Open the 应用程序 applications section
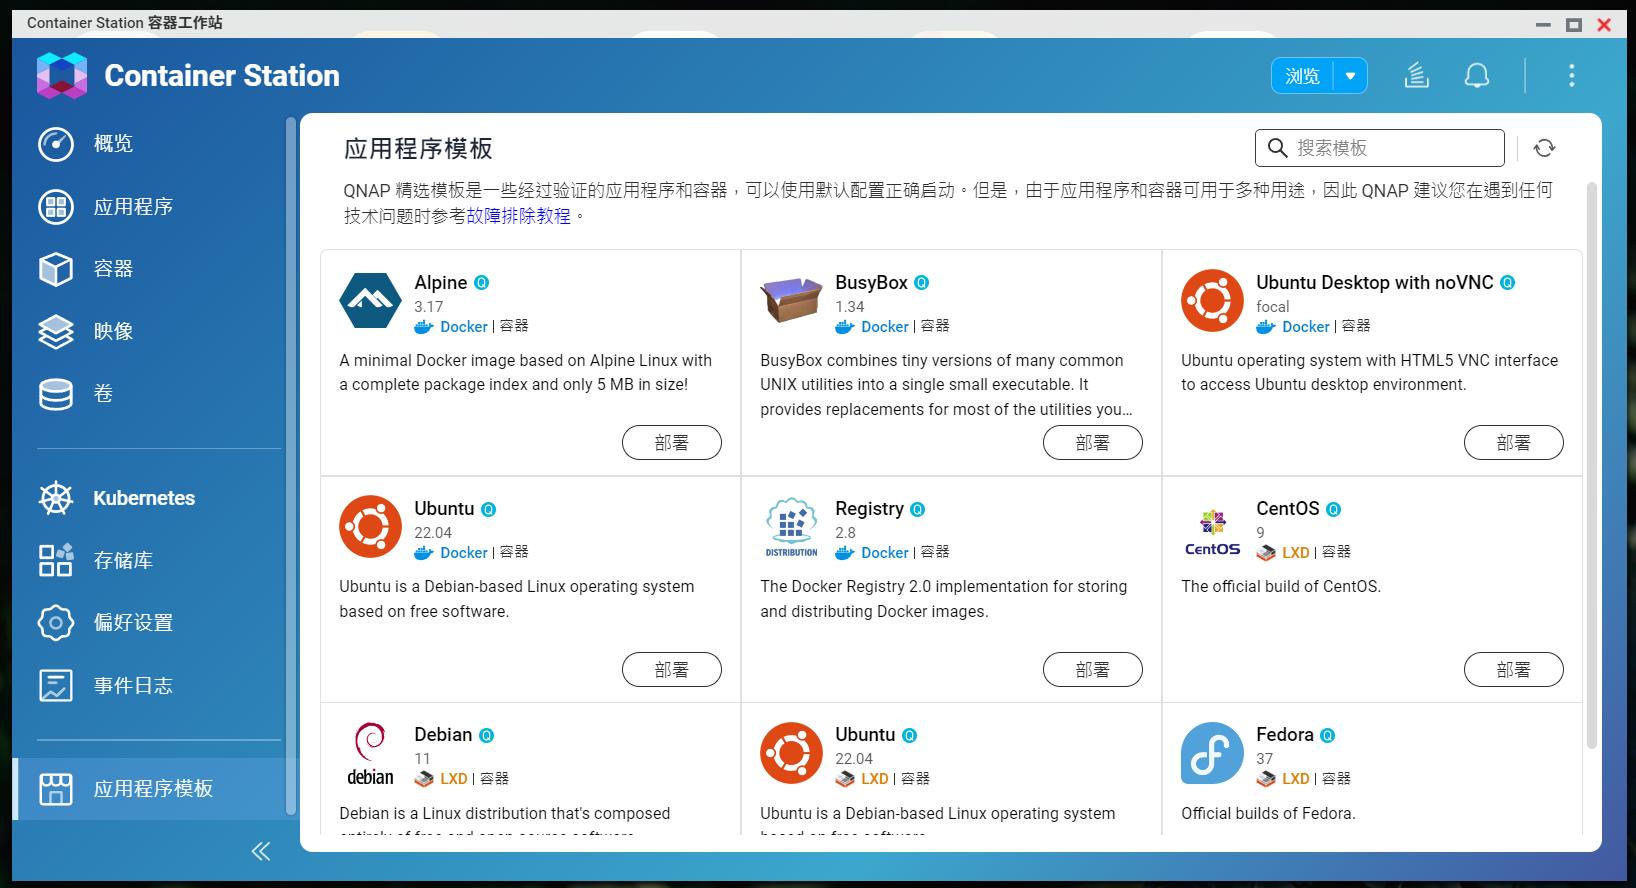Screen dimensions: 1636x888 [133, 207]
